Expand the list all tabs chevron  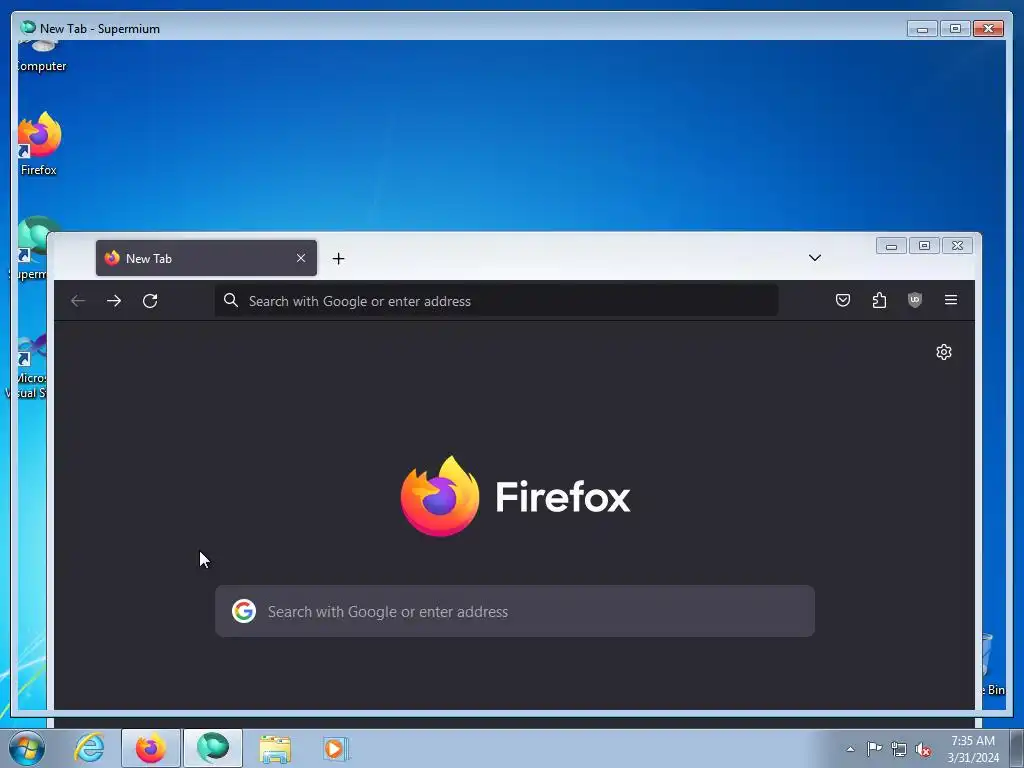(814, 258)
